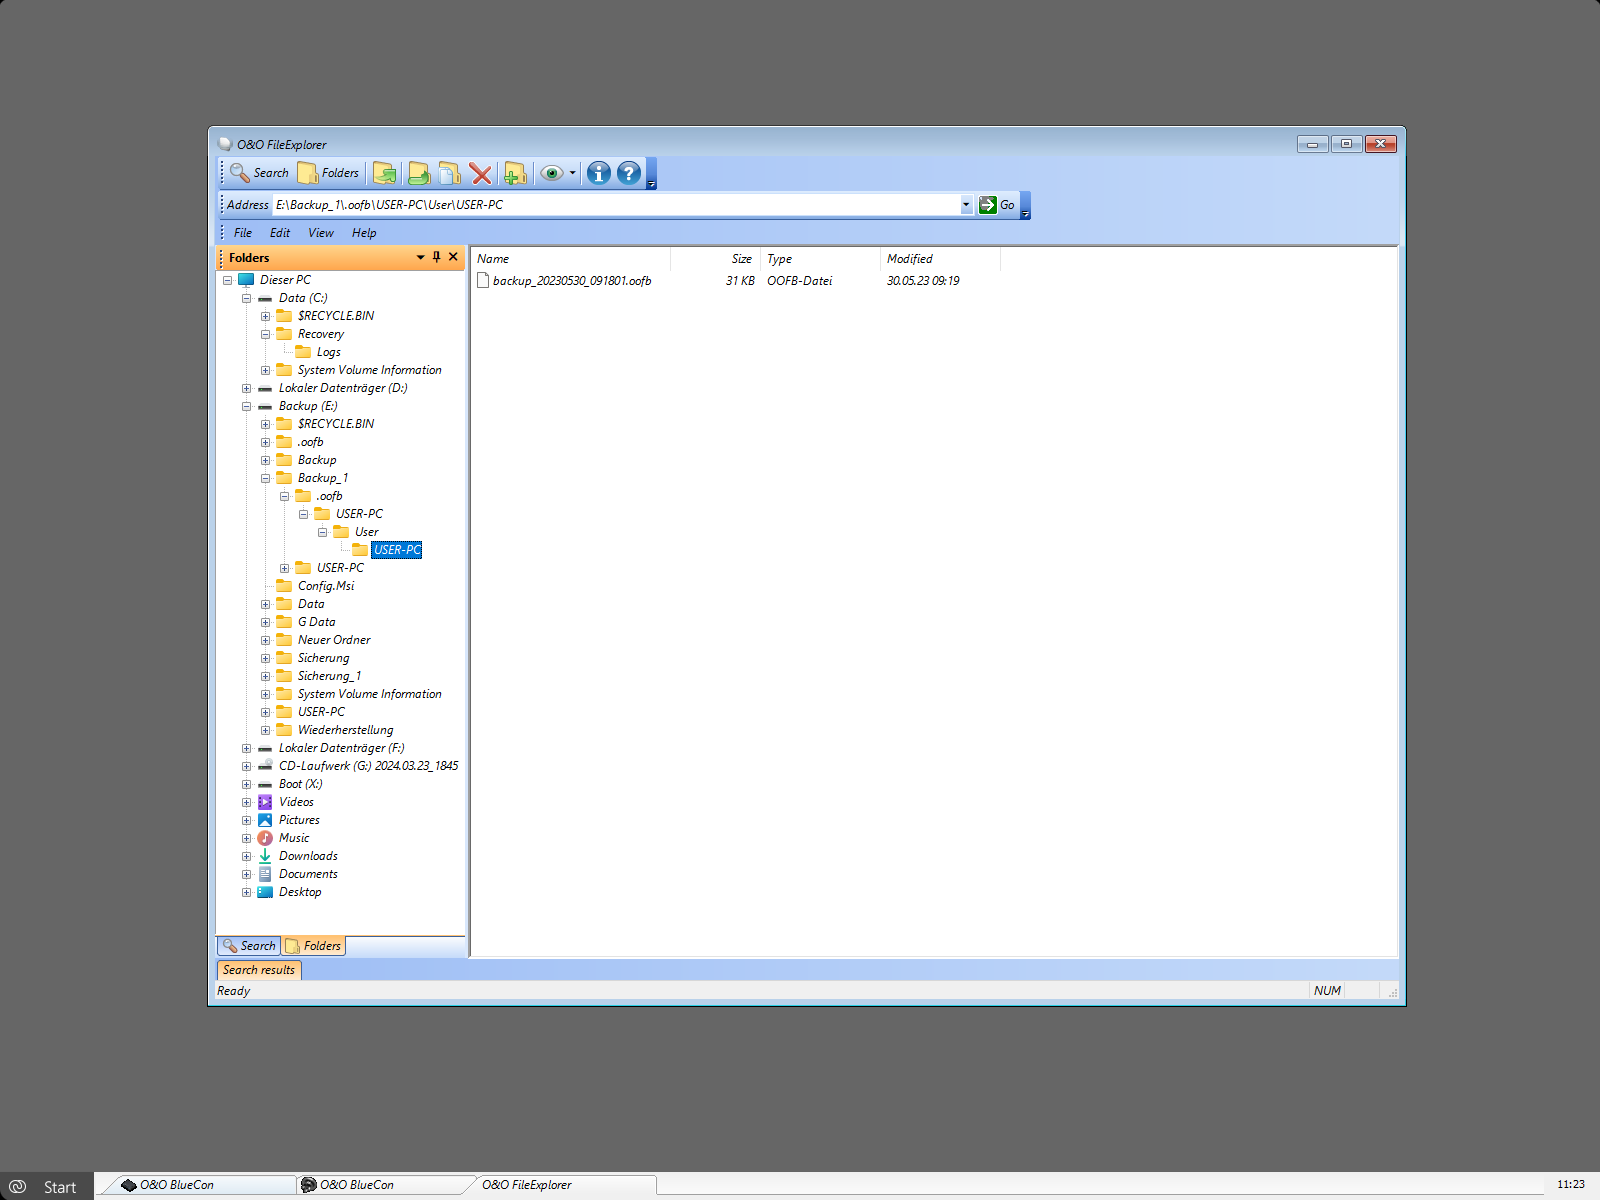Open the view mode dropdown arrow

(572, 173)
